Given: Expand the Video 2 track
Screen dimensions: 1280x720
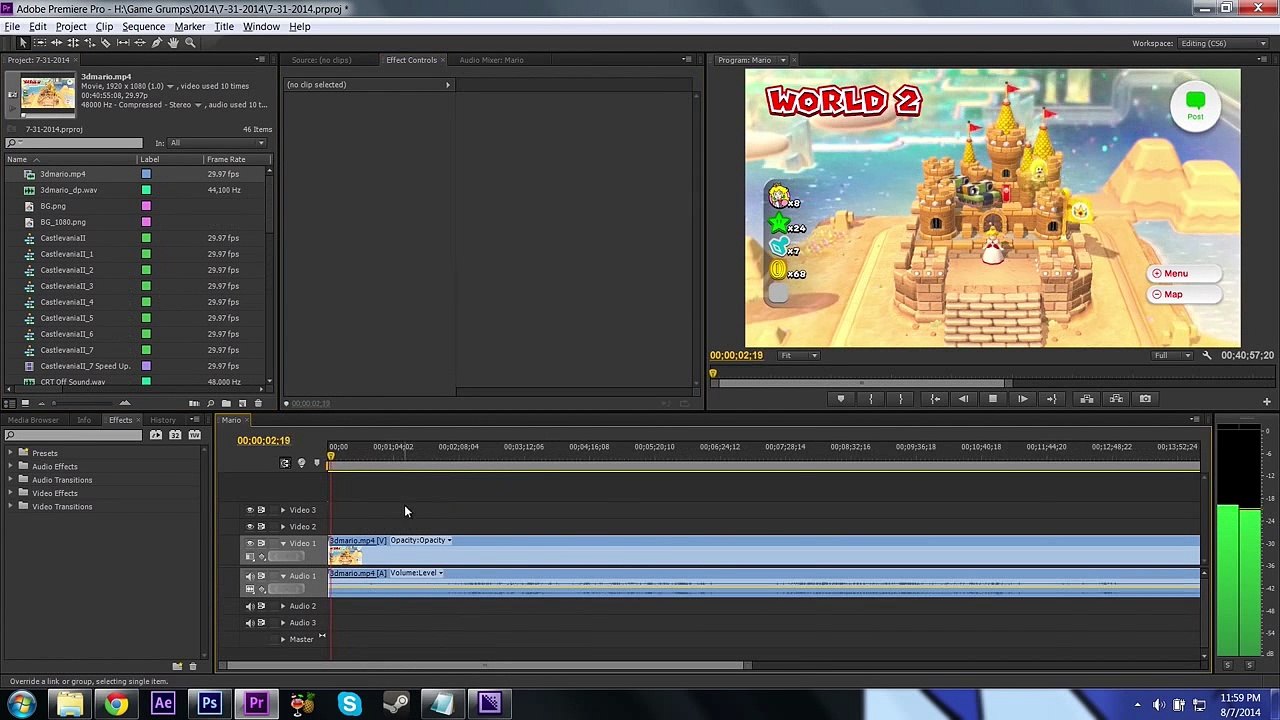Looking at the screenshot, I should 283,527.
